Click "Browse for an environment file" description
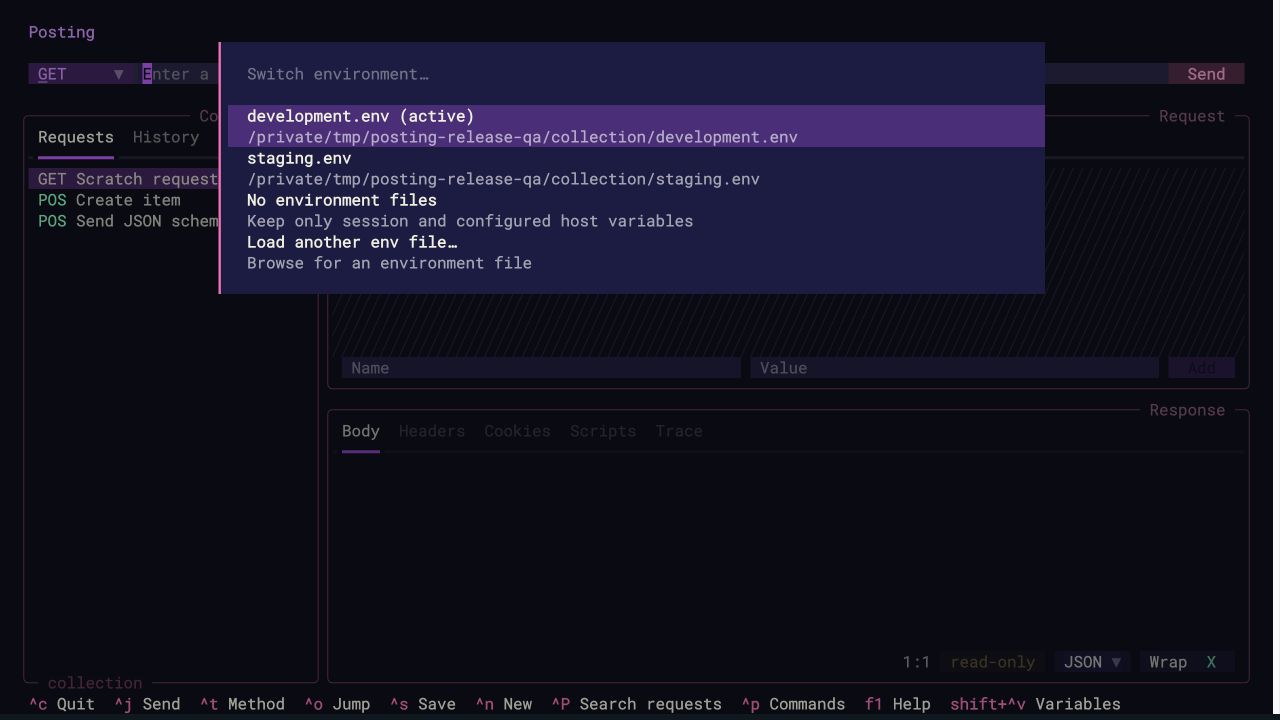The height and width of the screenshot is (720, 1280). coord(389,263)
